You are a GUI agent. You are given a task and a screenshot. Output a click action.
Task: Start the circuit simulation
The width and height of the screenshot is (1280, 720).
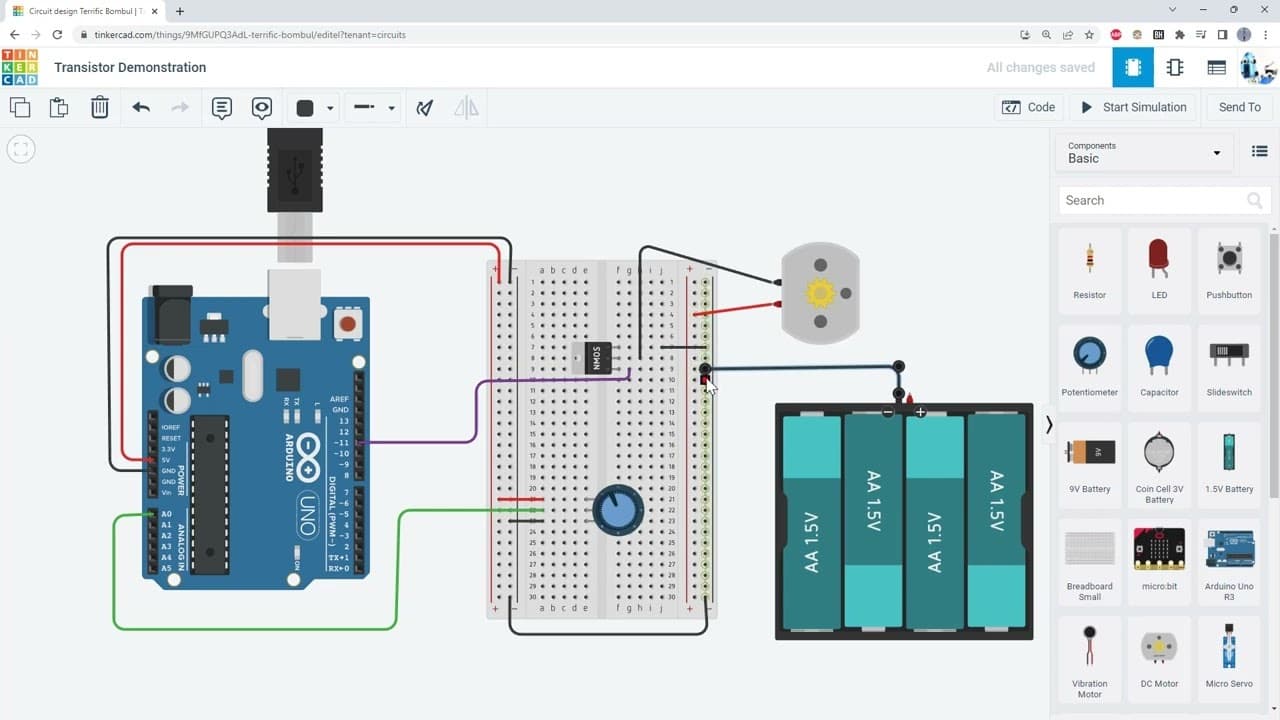pos(1132,107)
